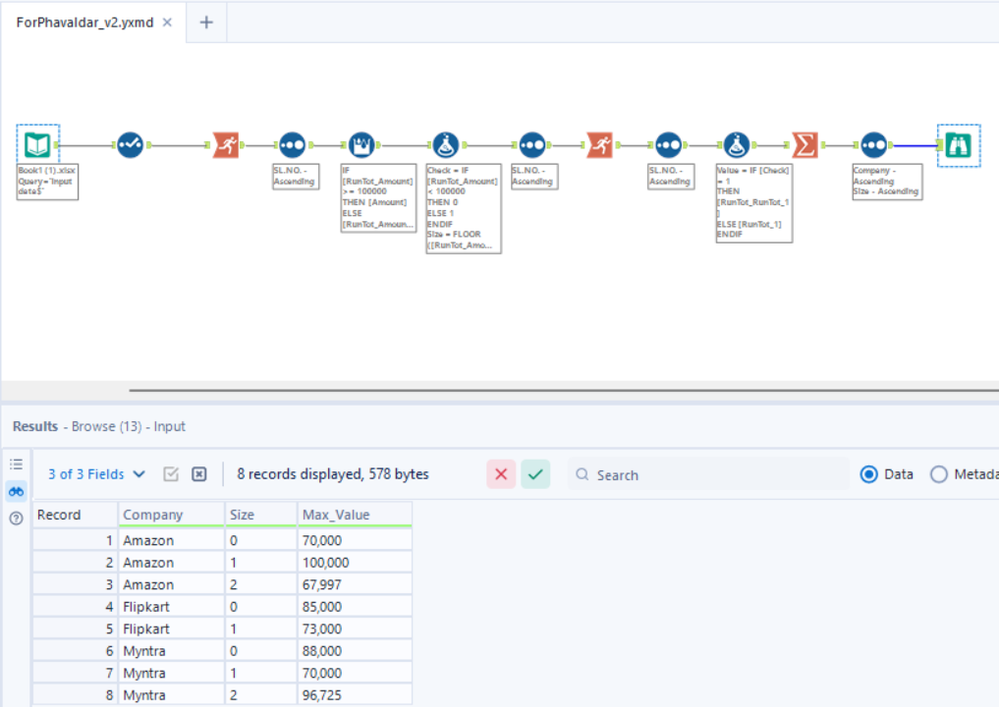Click the magnifier icon in Search box
Viewport: 999px width, 707px height.
(x=582, y=474)
